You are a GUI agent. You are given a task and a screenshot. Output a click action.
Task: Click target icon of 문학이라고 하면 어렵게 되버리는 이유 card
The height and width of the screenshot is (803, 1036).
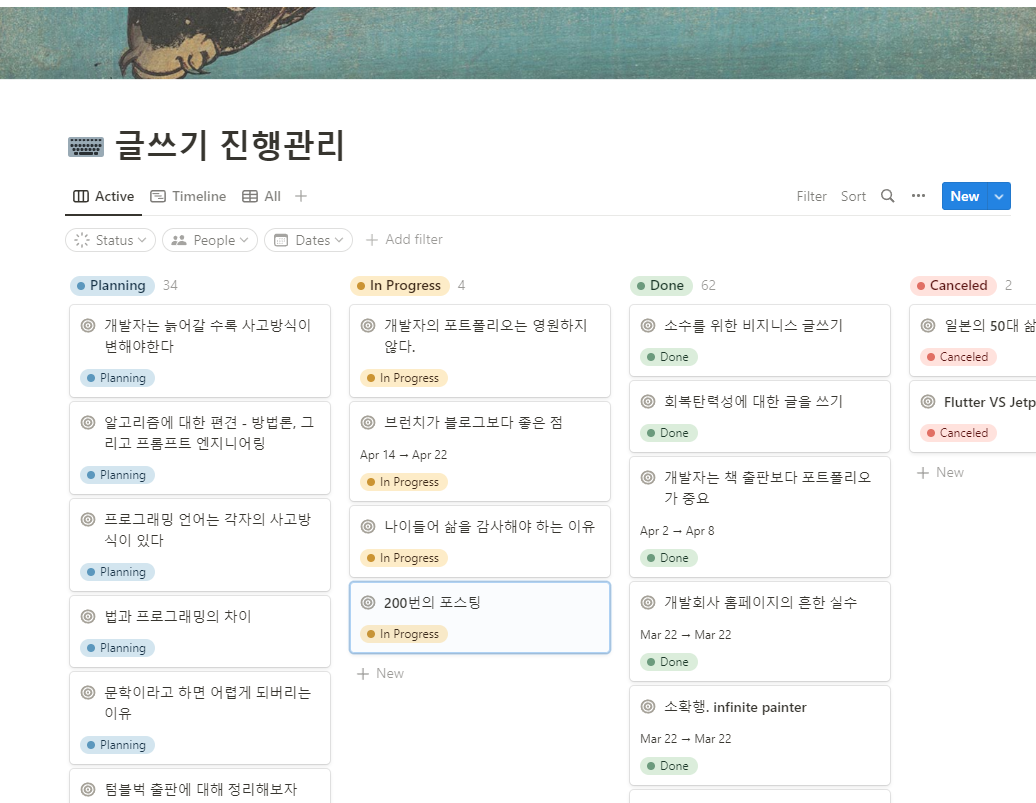(88, 692)
